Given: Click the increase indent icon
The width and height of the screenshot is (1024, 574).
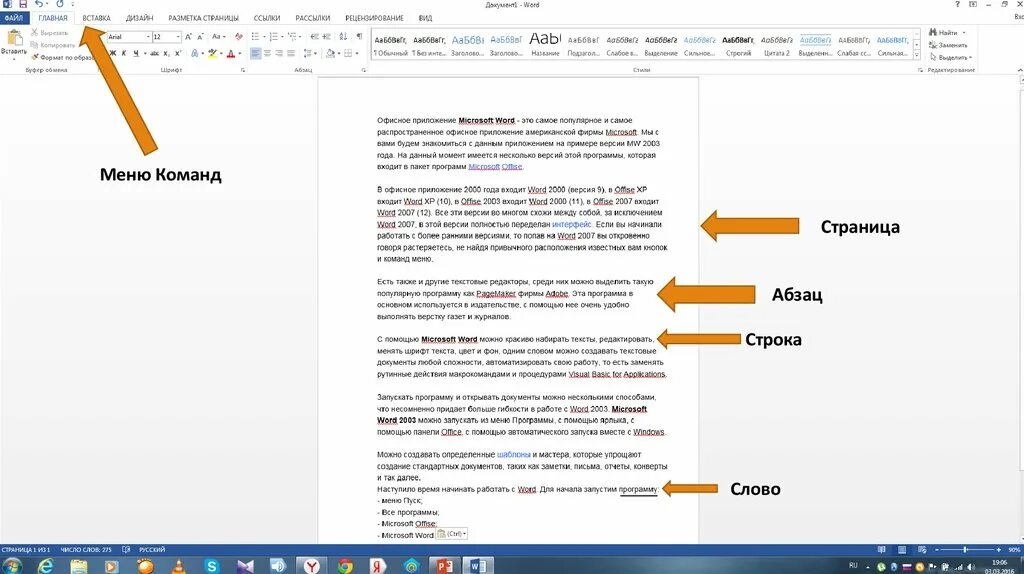Looking at the screenshot, I should [x=327, y=37].
